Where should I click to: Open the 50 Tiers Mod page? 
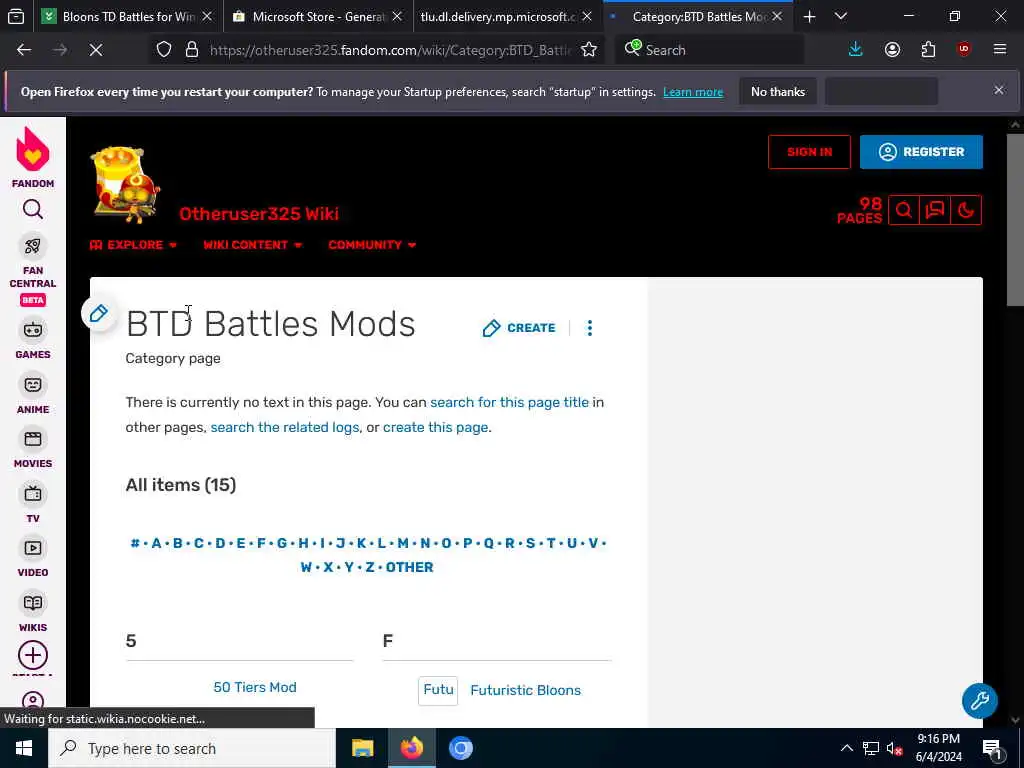255,687
